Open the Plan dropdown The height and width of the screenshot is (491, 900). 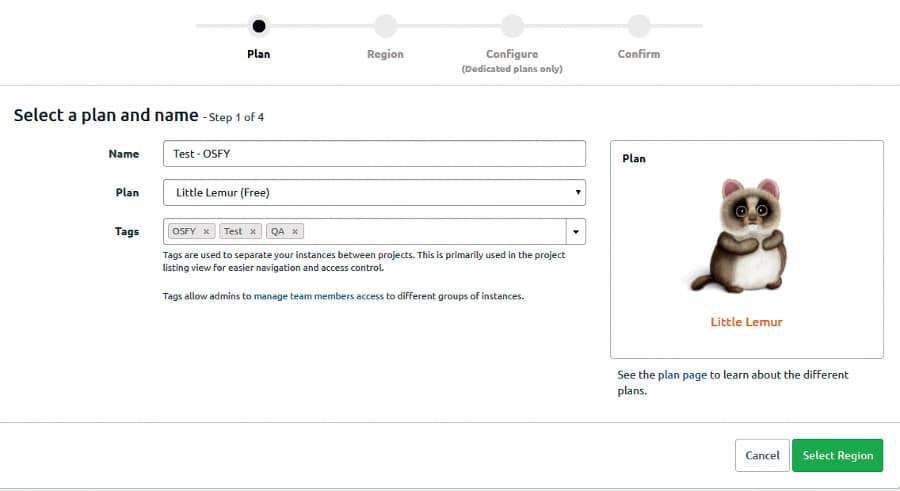(x=374, y=192)
